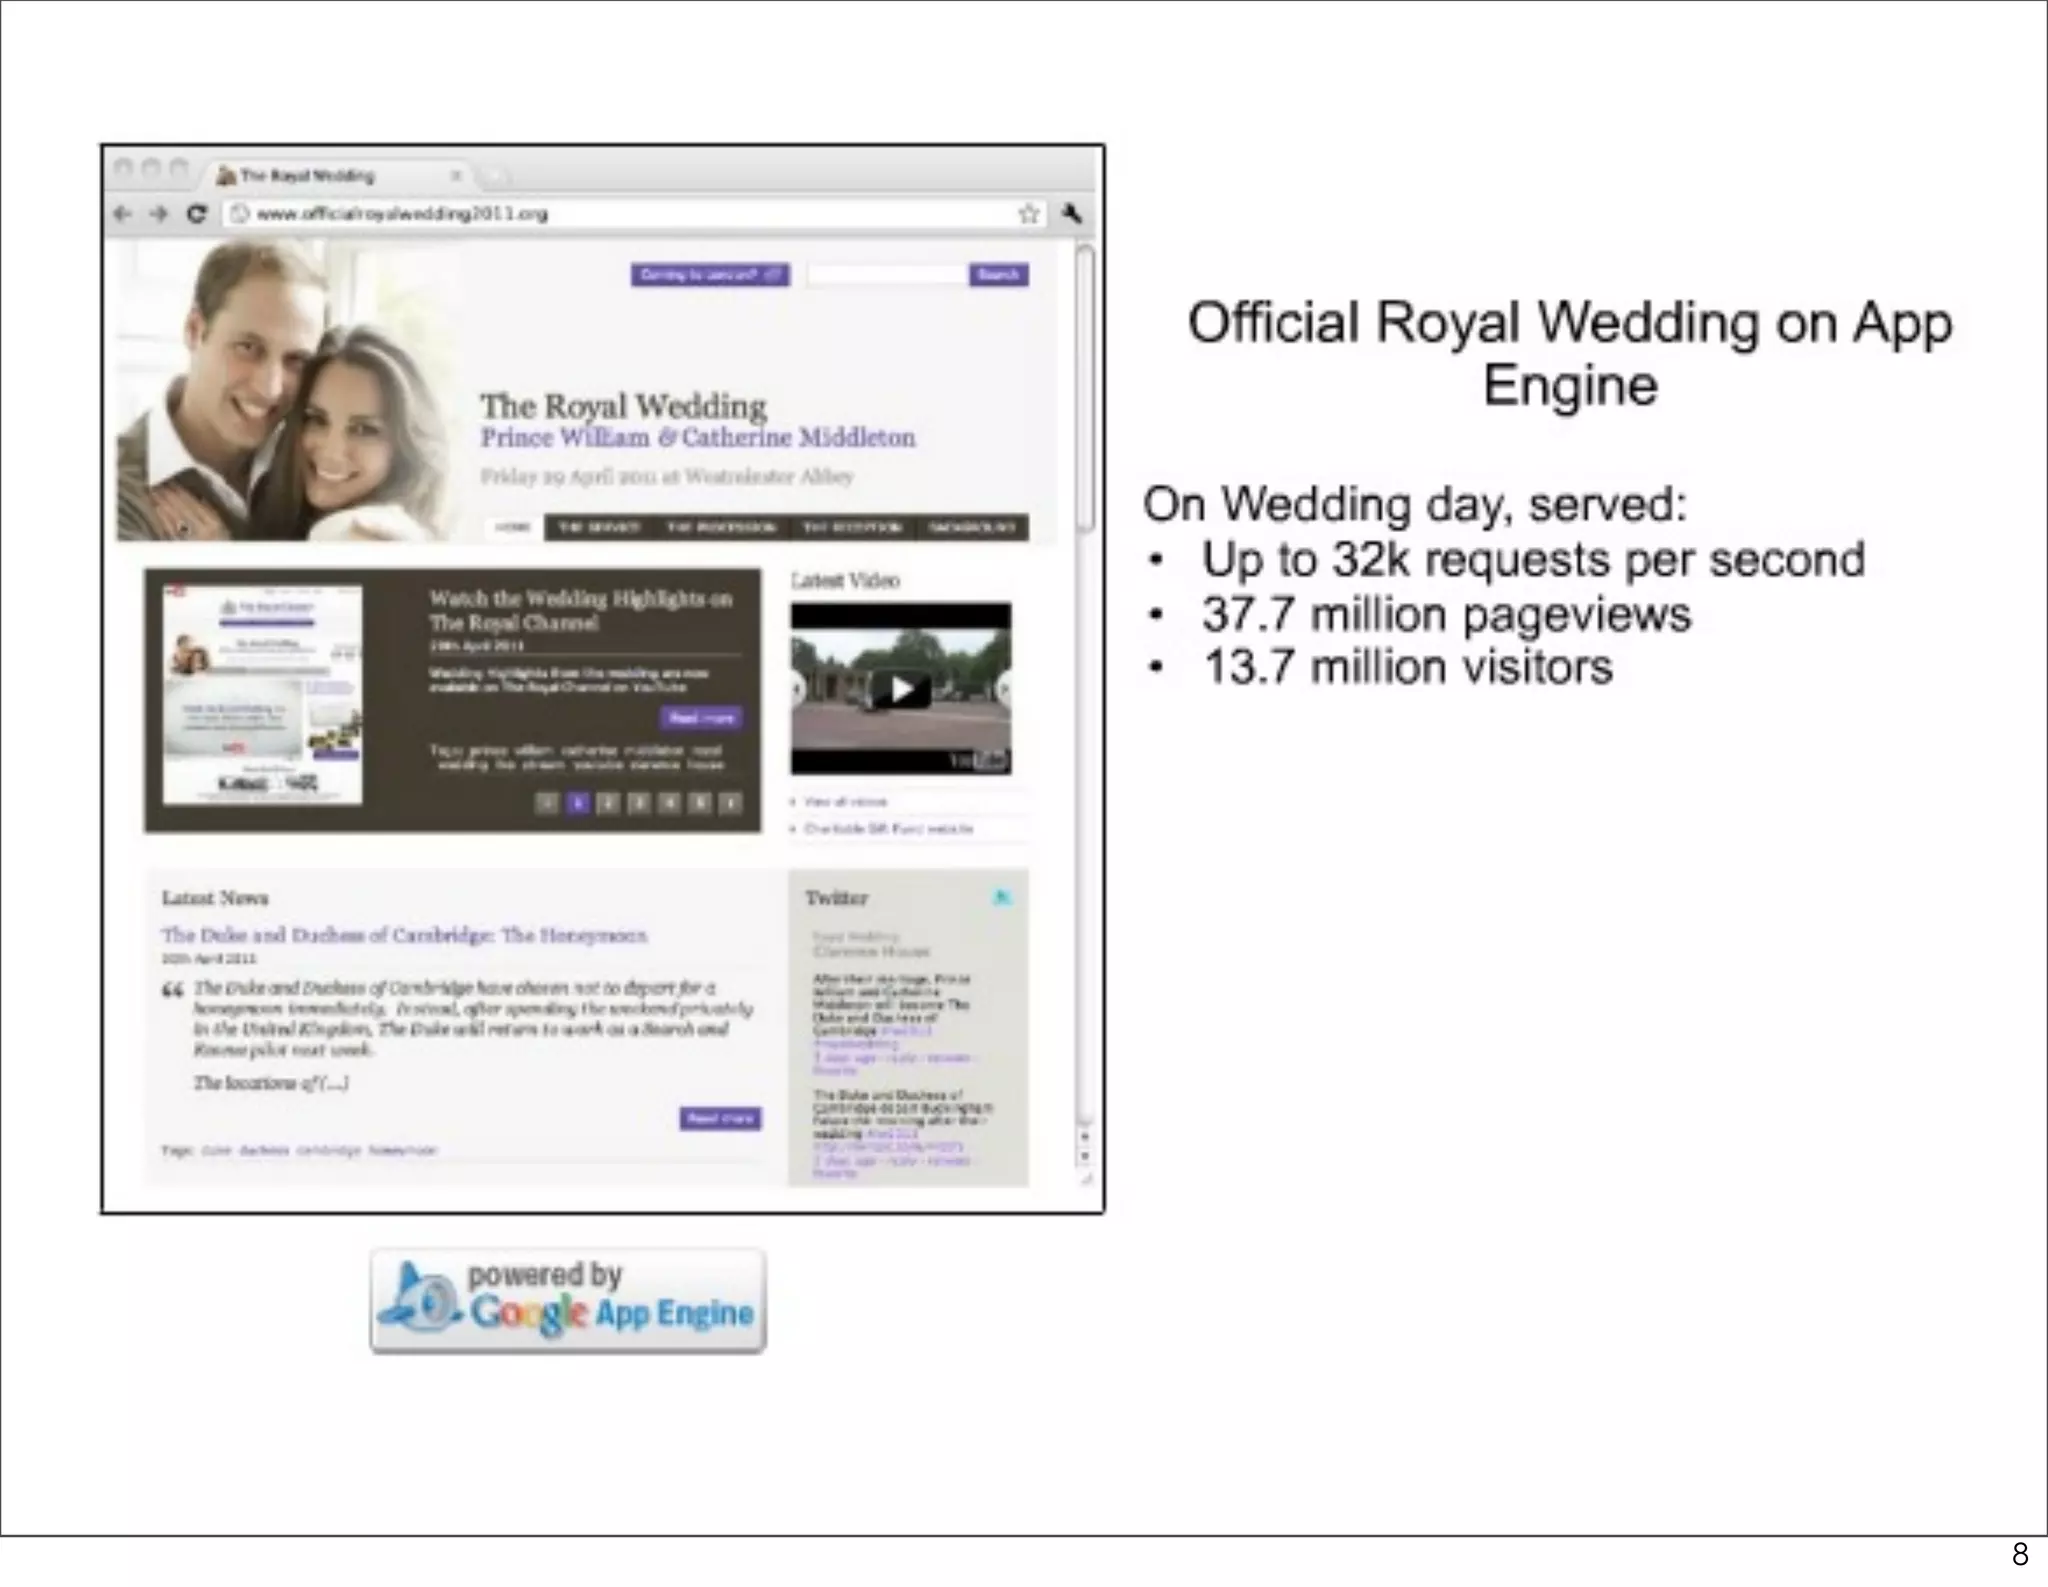Go to carousel slide 2
The image size is (2048, 1587).
(608, 802)
